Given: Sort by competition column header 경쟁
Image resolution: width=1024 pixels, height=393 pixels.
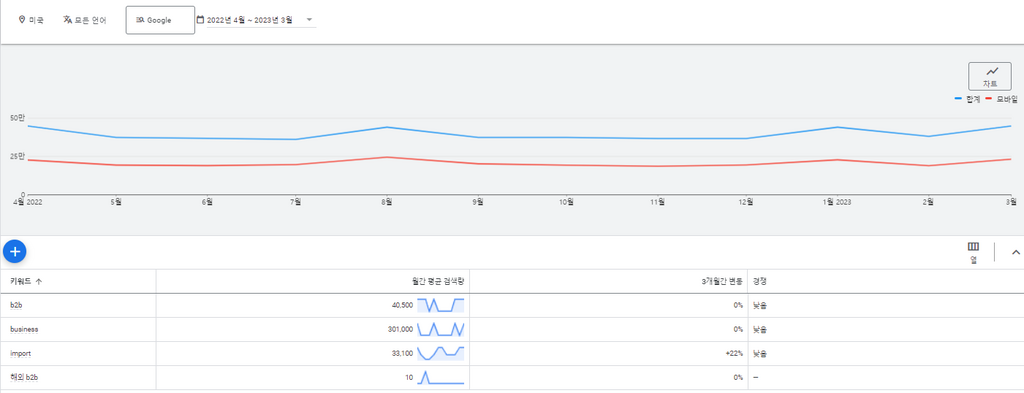Looking at the screenshot, I should click(760, 281).
